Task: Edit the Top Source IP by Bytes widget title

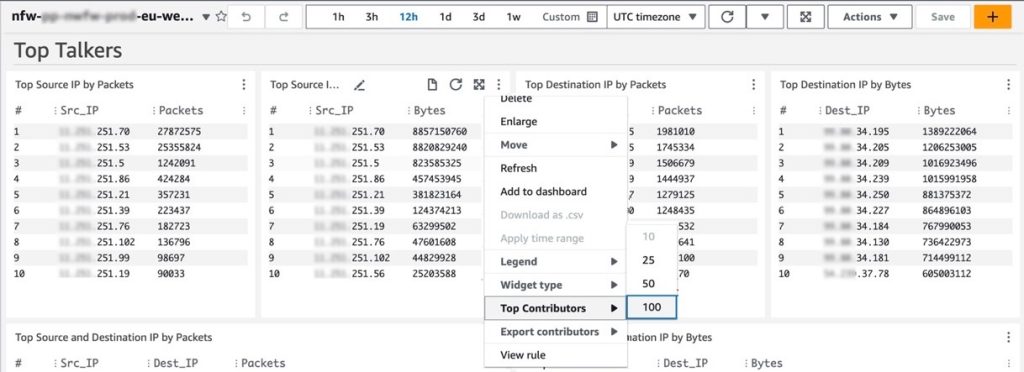Action: click(x=360, y=85)
